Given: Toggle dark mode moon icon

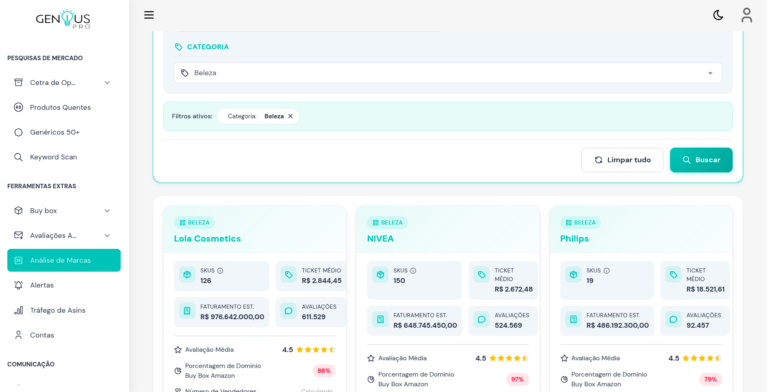Looking at the screenshot, I should tap(718, 15).
